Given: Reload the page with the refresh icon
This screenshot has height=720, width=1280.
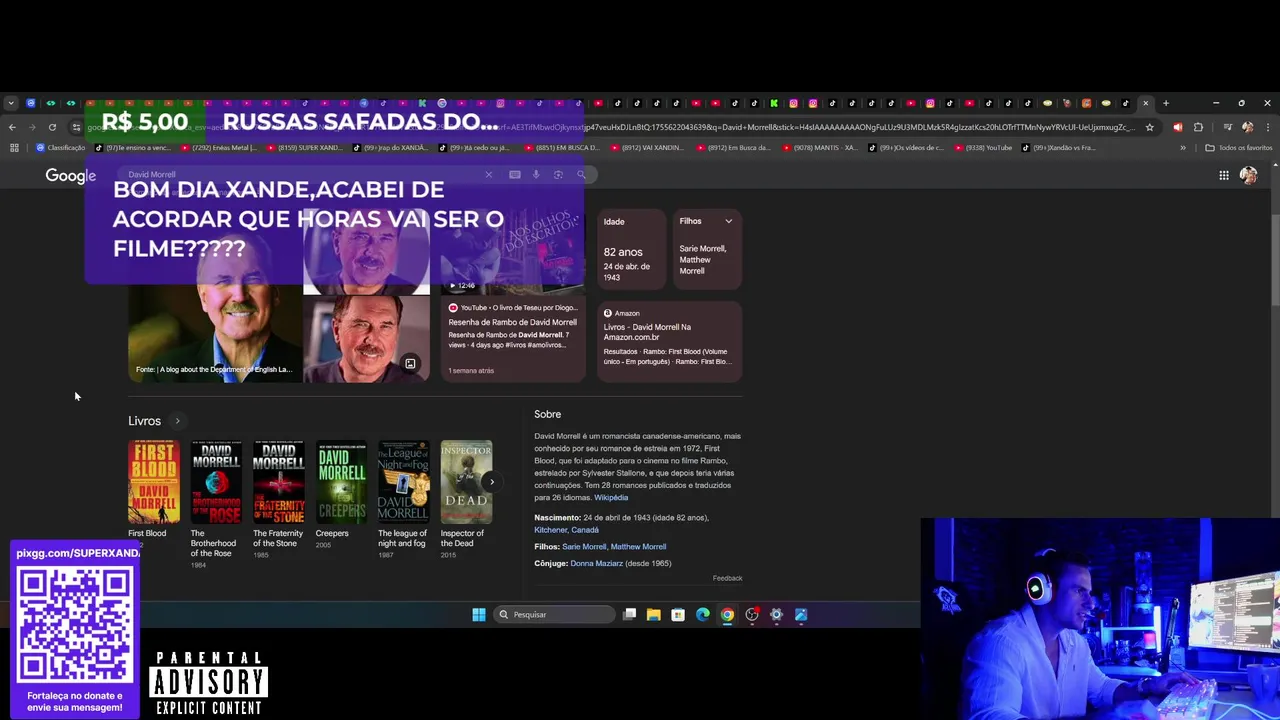Looking at the screenshot, I should 52,127.
